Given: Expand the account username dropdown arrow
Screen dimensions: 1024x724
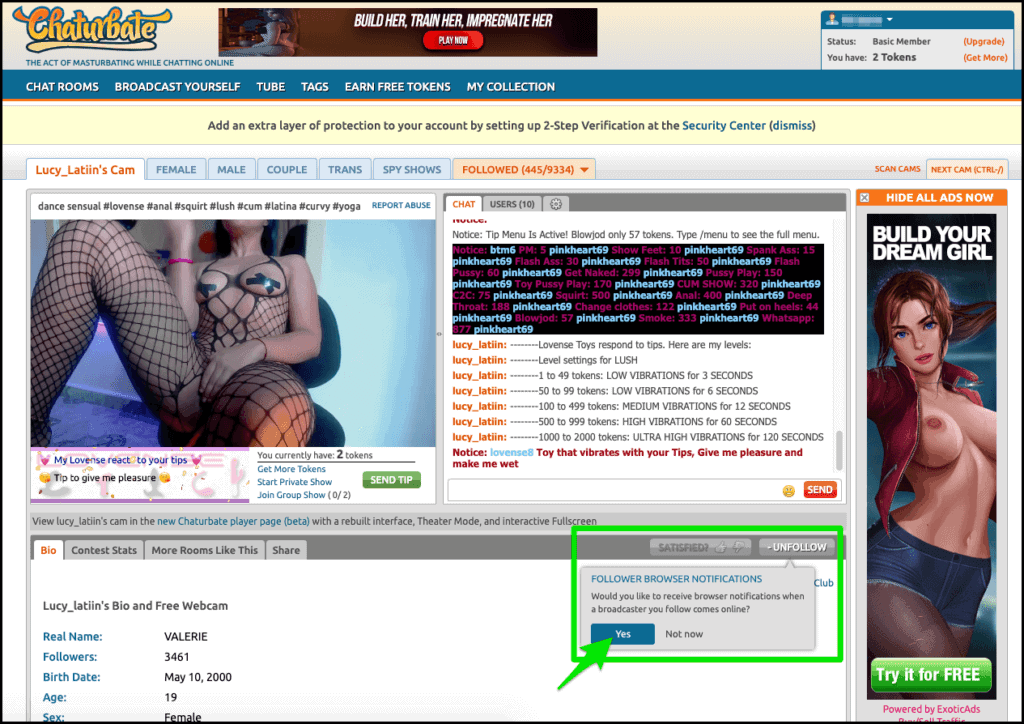Looking at the screenshot, I should pos(889,20).
